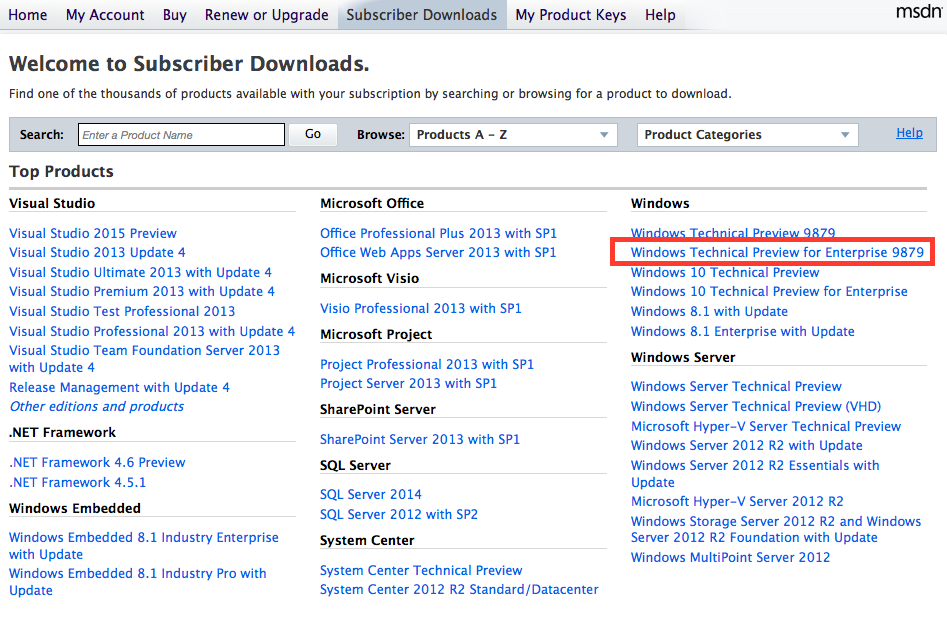The width and height of the screenshot is (947, 621).
Task: Open My Product Keys
Action: [571, 15]
